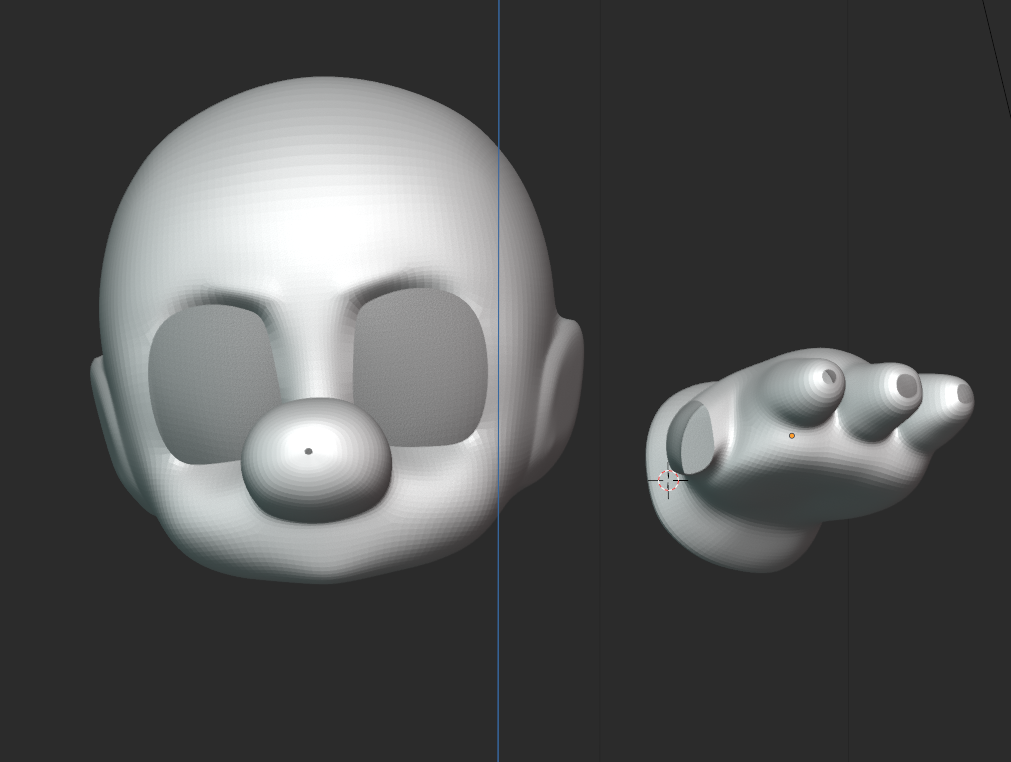Click the chin area below the nose
The image size is (1011, 762).
[x=320, y=550]
